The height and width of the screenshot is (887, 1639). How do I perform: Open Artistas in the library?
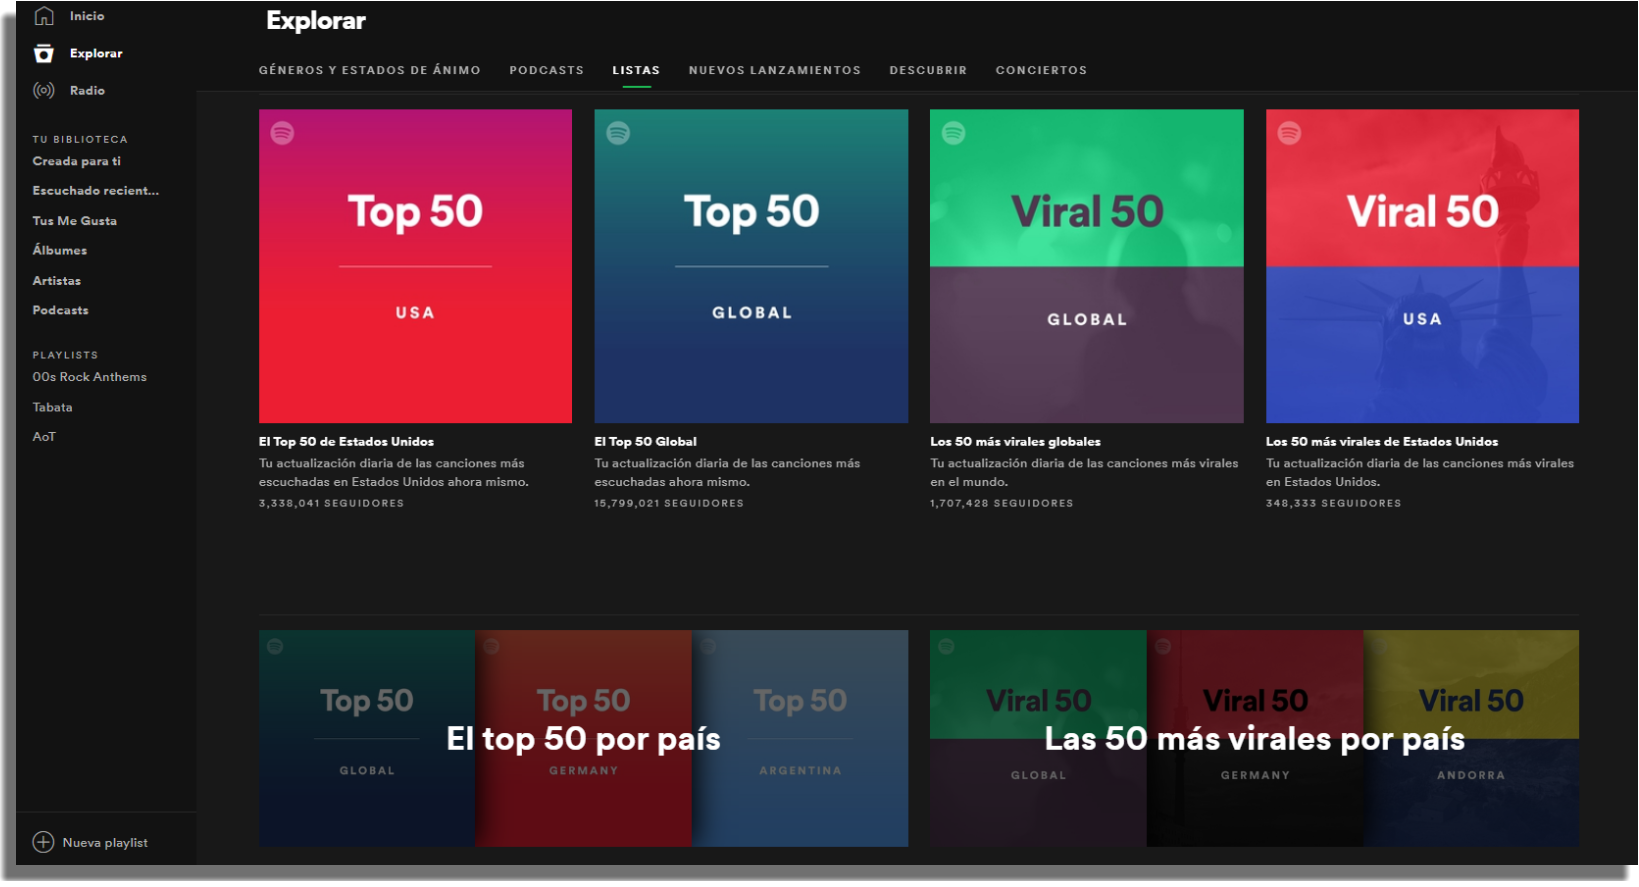pyautogui.click(x=56, y=280)
